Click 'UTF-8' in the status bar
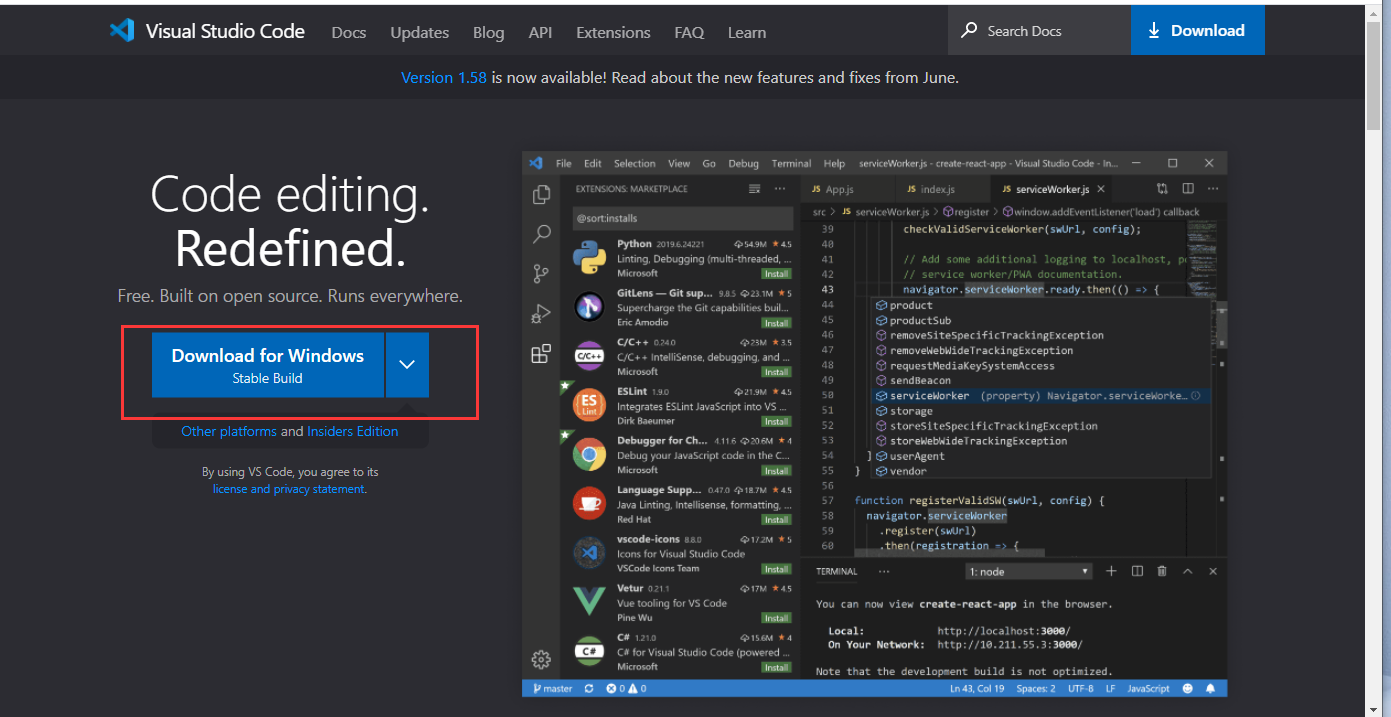 [x=1081, y=689]
